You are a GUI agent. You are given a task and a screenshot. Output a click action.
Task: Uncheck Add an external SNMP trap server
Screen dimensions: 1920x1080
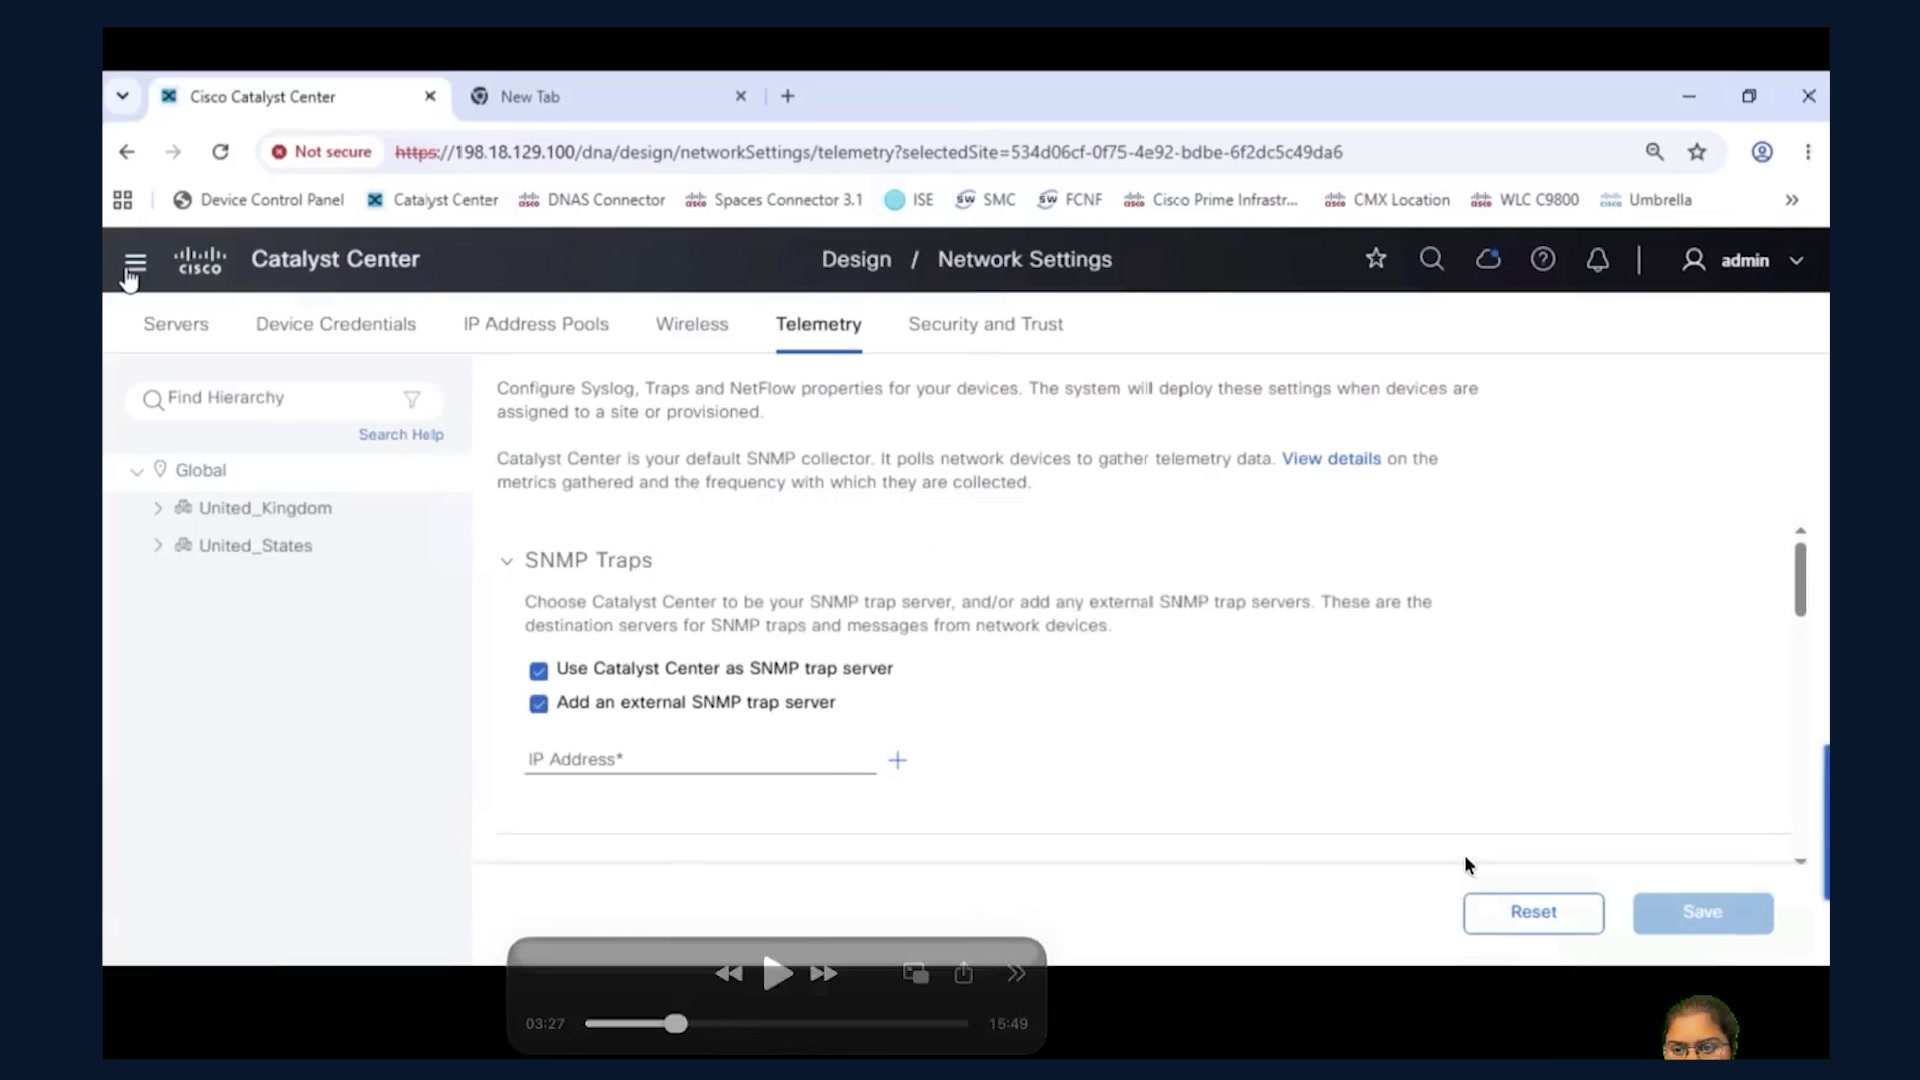(x=538, y=704)
